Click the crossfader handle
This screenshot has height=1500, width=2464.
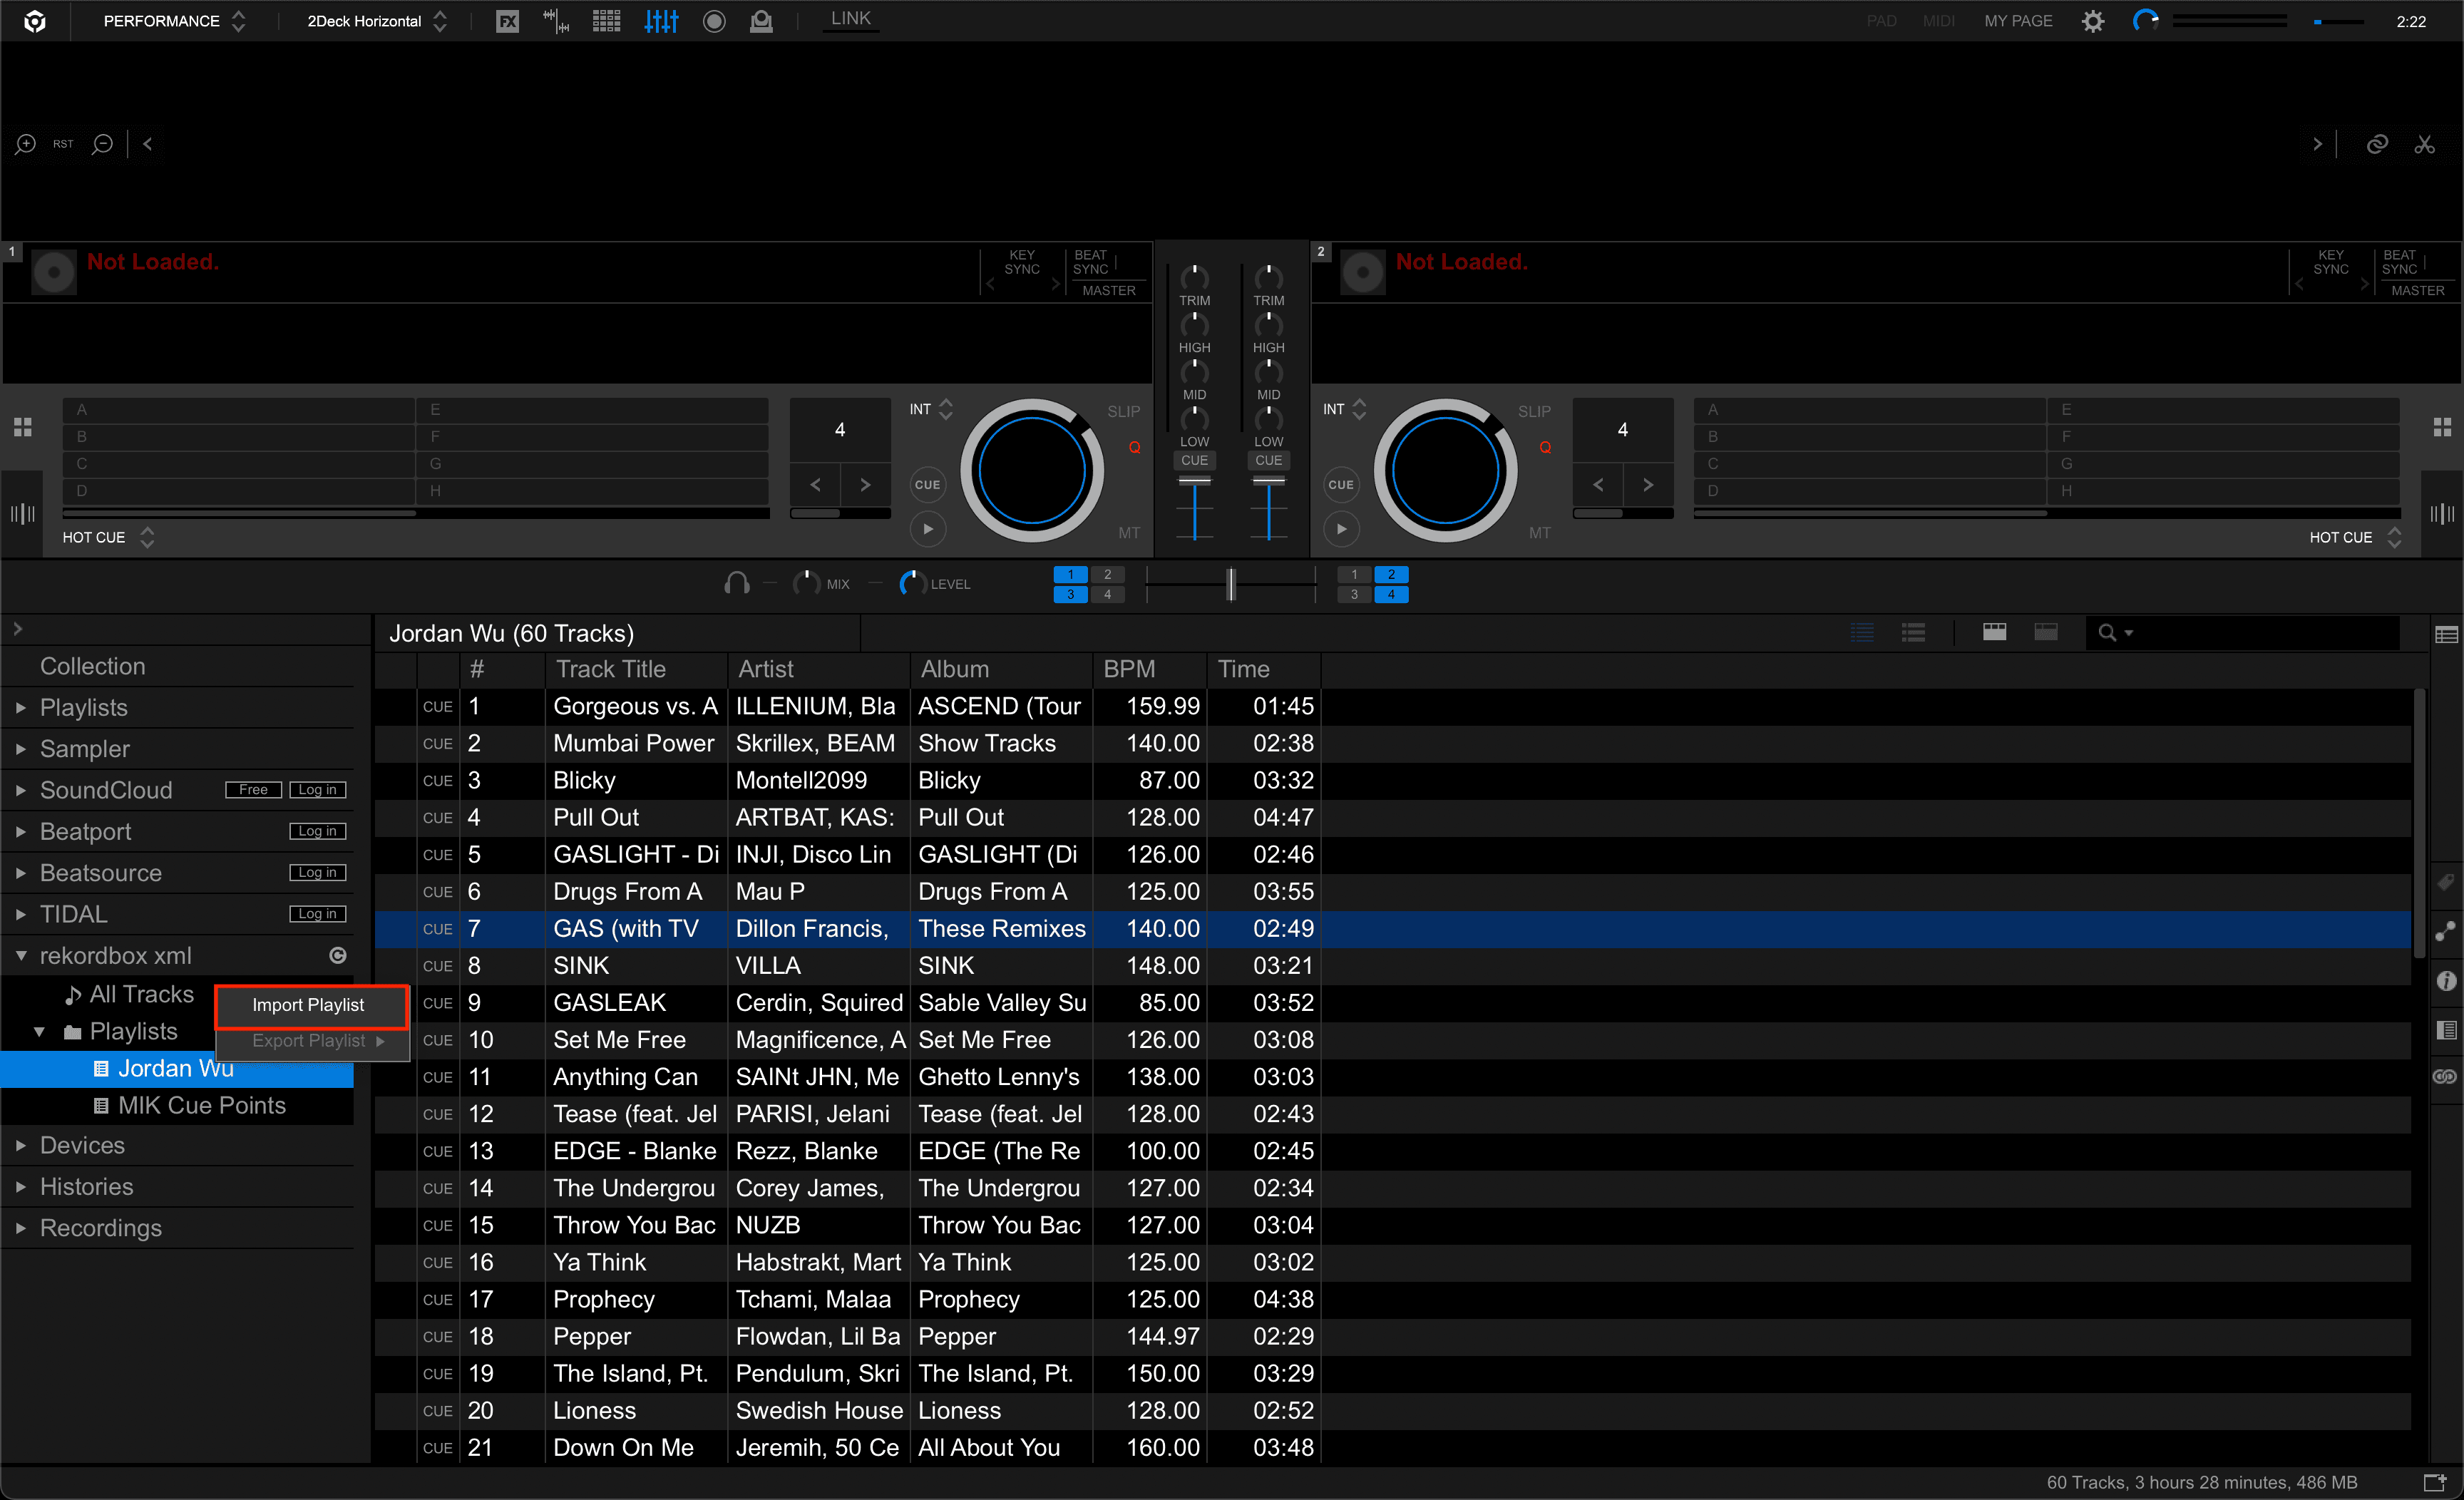[1231, 583]
